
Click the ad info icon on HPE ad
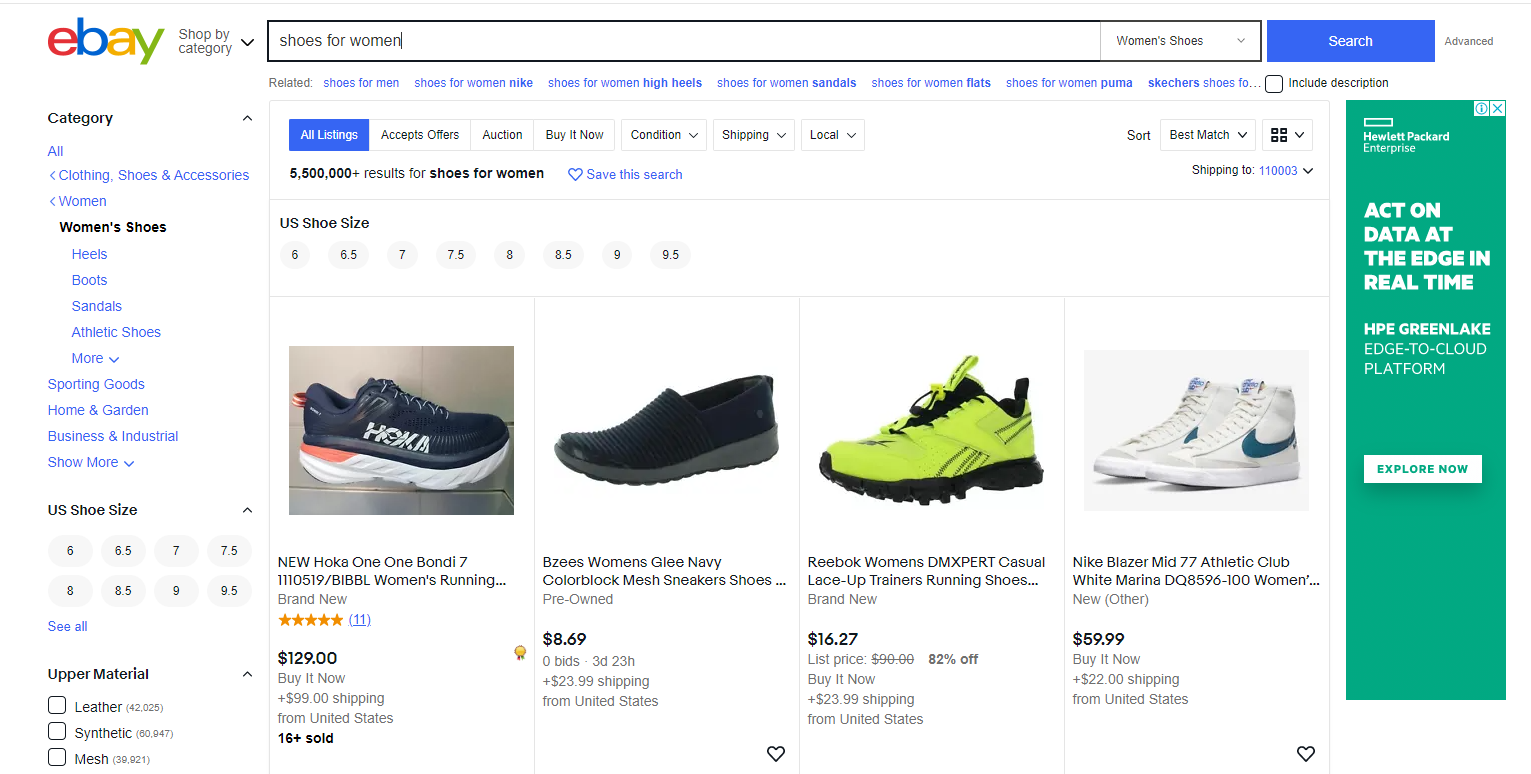(1483, 108)
